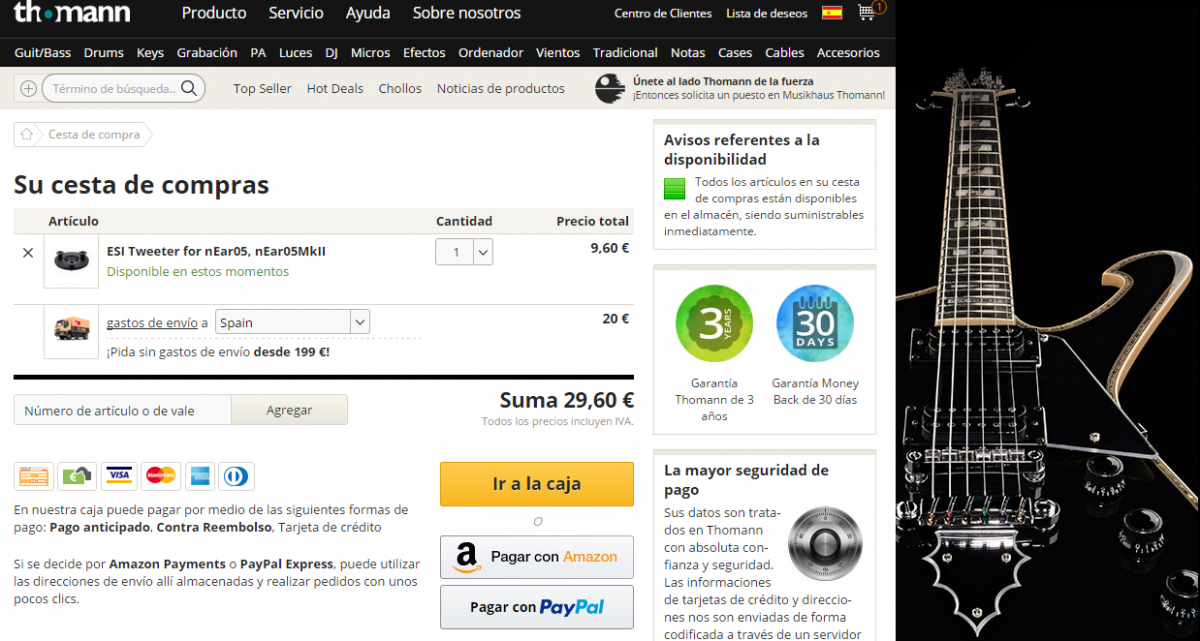This screenshot has height=641, width=1200.
Task: Click the green availability indicator icon
Action: (x=675, y=189)
